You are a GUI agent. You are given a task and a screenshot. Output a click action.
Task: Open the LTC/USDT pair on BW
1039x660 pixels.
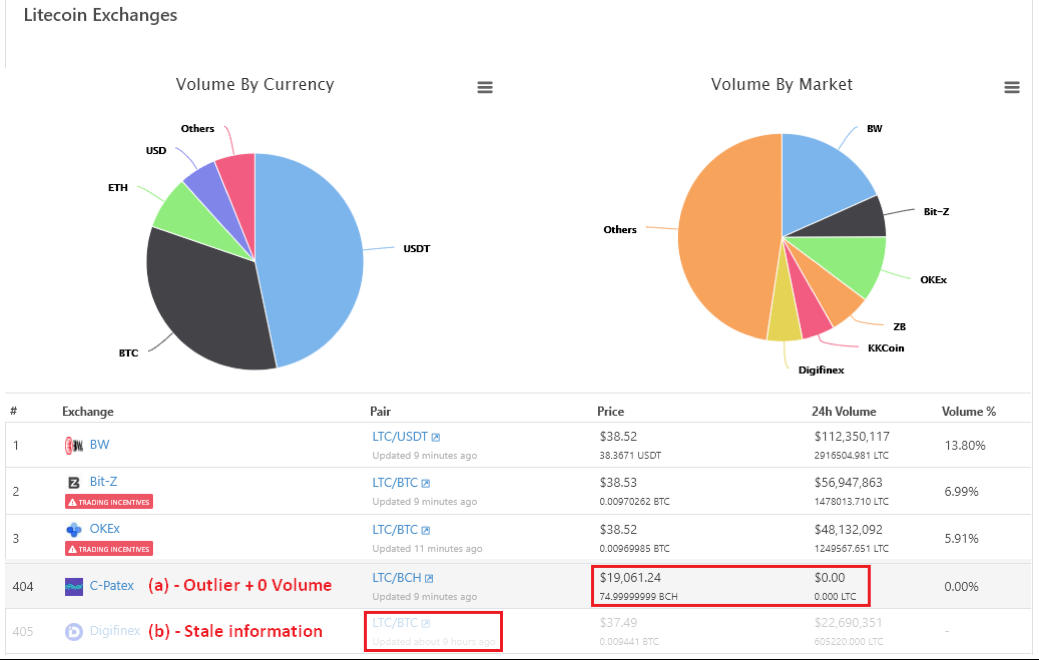pyautogui.click(x=400, y=437)
